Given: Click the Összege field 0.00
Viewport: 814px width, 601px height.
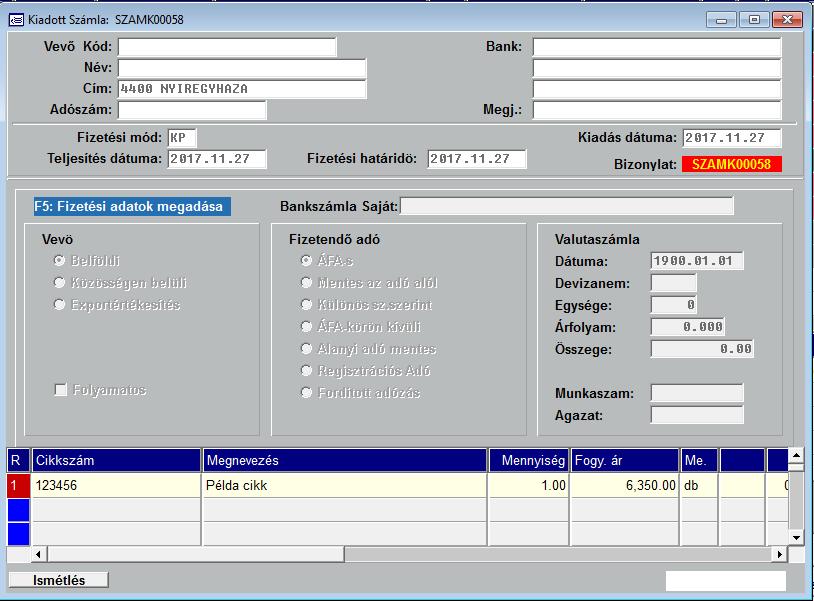Looking at the screenshot, I should (x=702, y=349).
